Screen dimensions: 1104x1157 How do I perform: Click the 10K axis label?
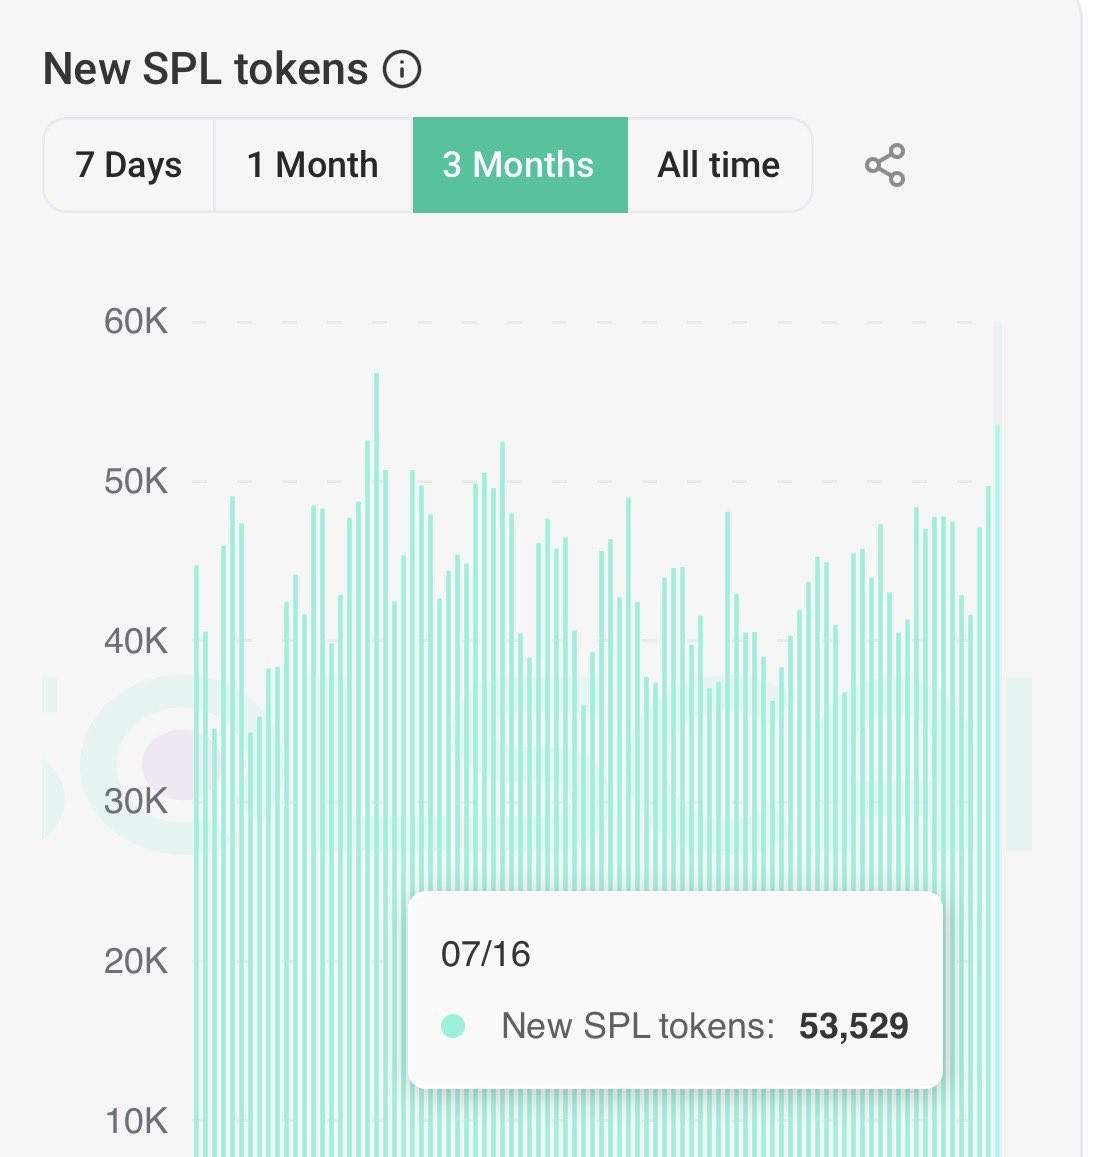136,1121
